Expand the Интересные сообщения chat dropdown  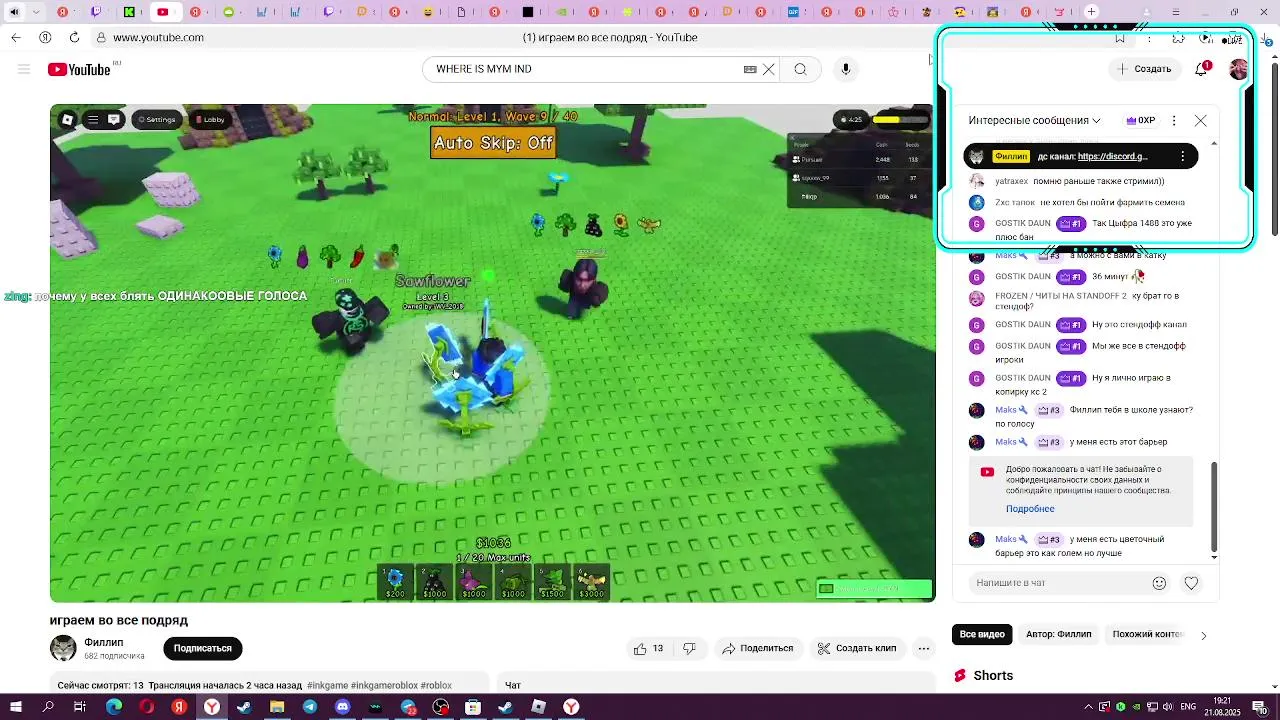click(1034, 120)
